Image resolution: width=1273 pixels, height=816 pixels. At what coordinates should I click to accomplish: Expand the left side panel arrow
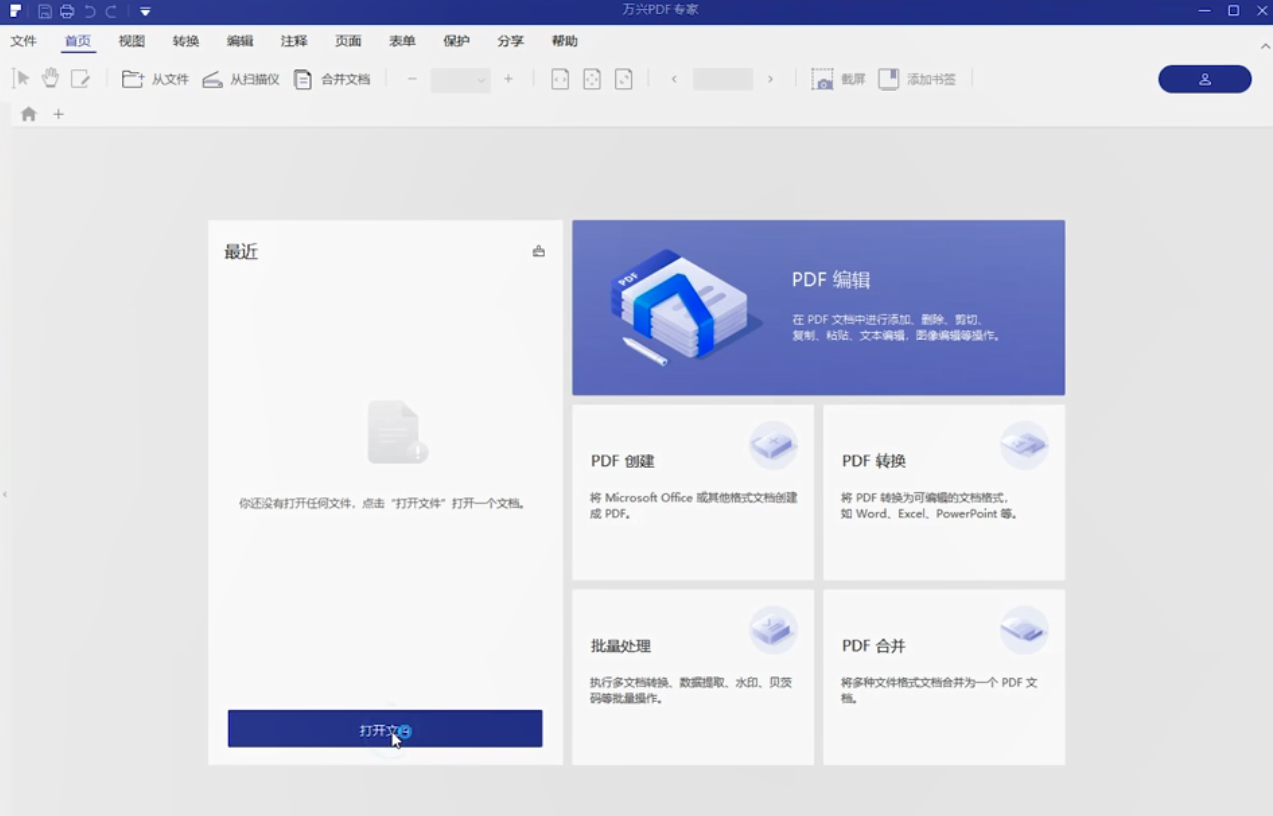(x=5, y=494)
